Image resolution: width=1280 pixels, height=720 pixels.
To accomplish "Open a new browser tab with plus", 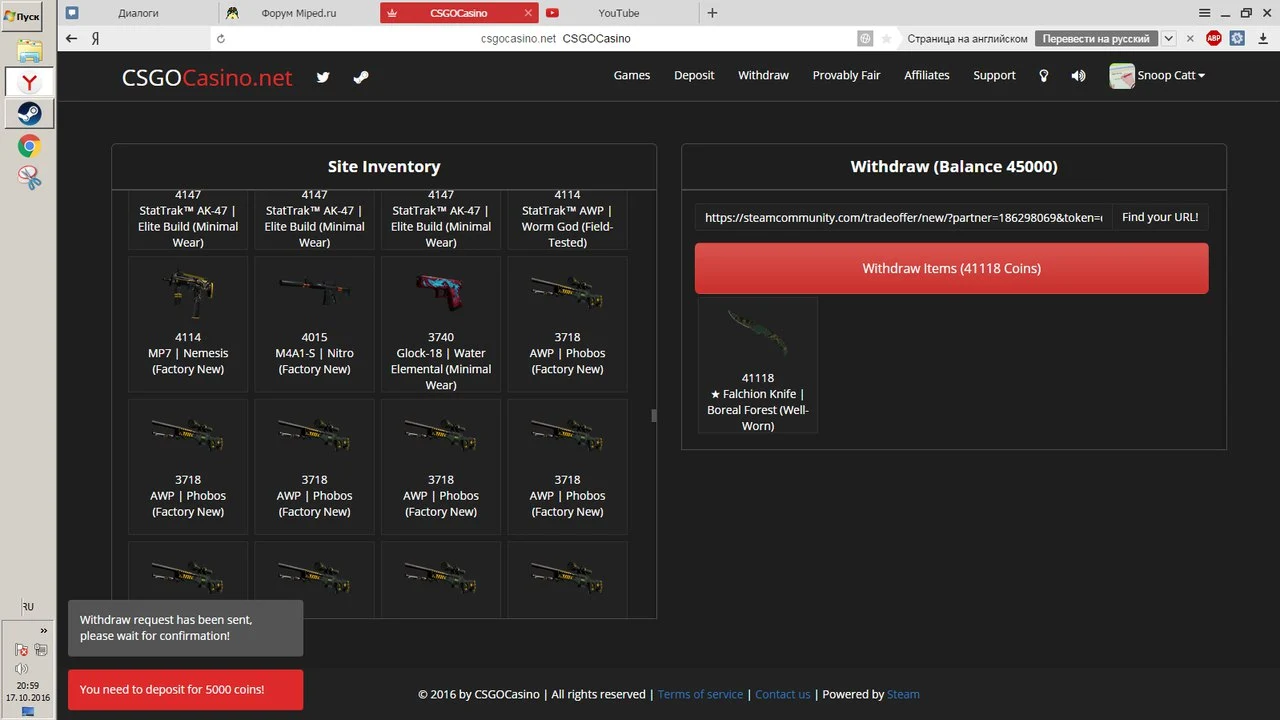I will pos(712,13).
